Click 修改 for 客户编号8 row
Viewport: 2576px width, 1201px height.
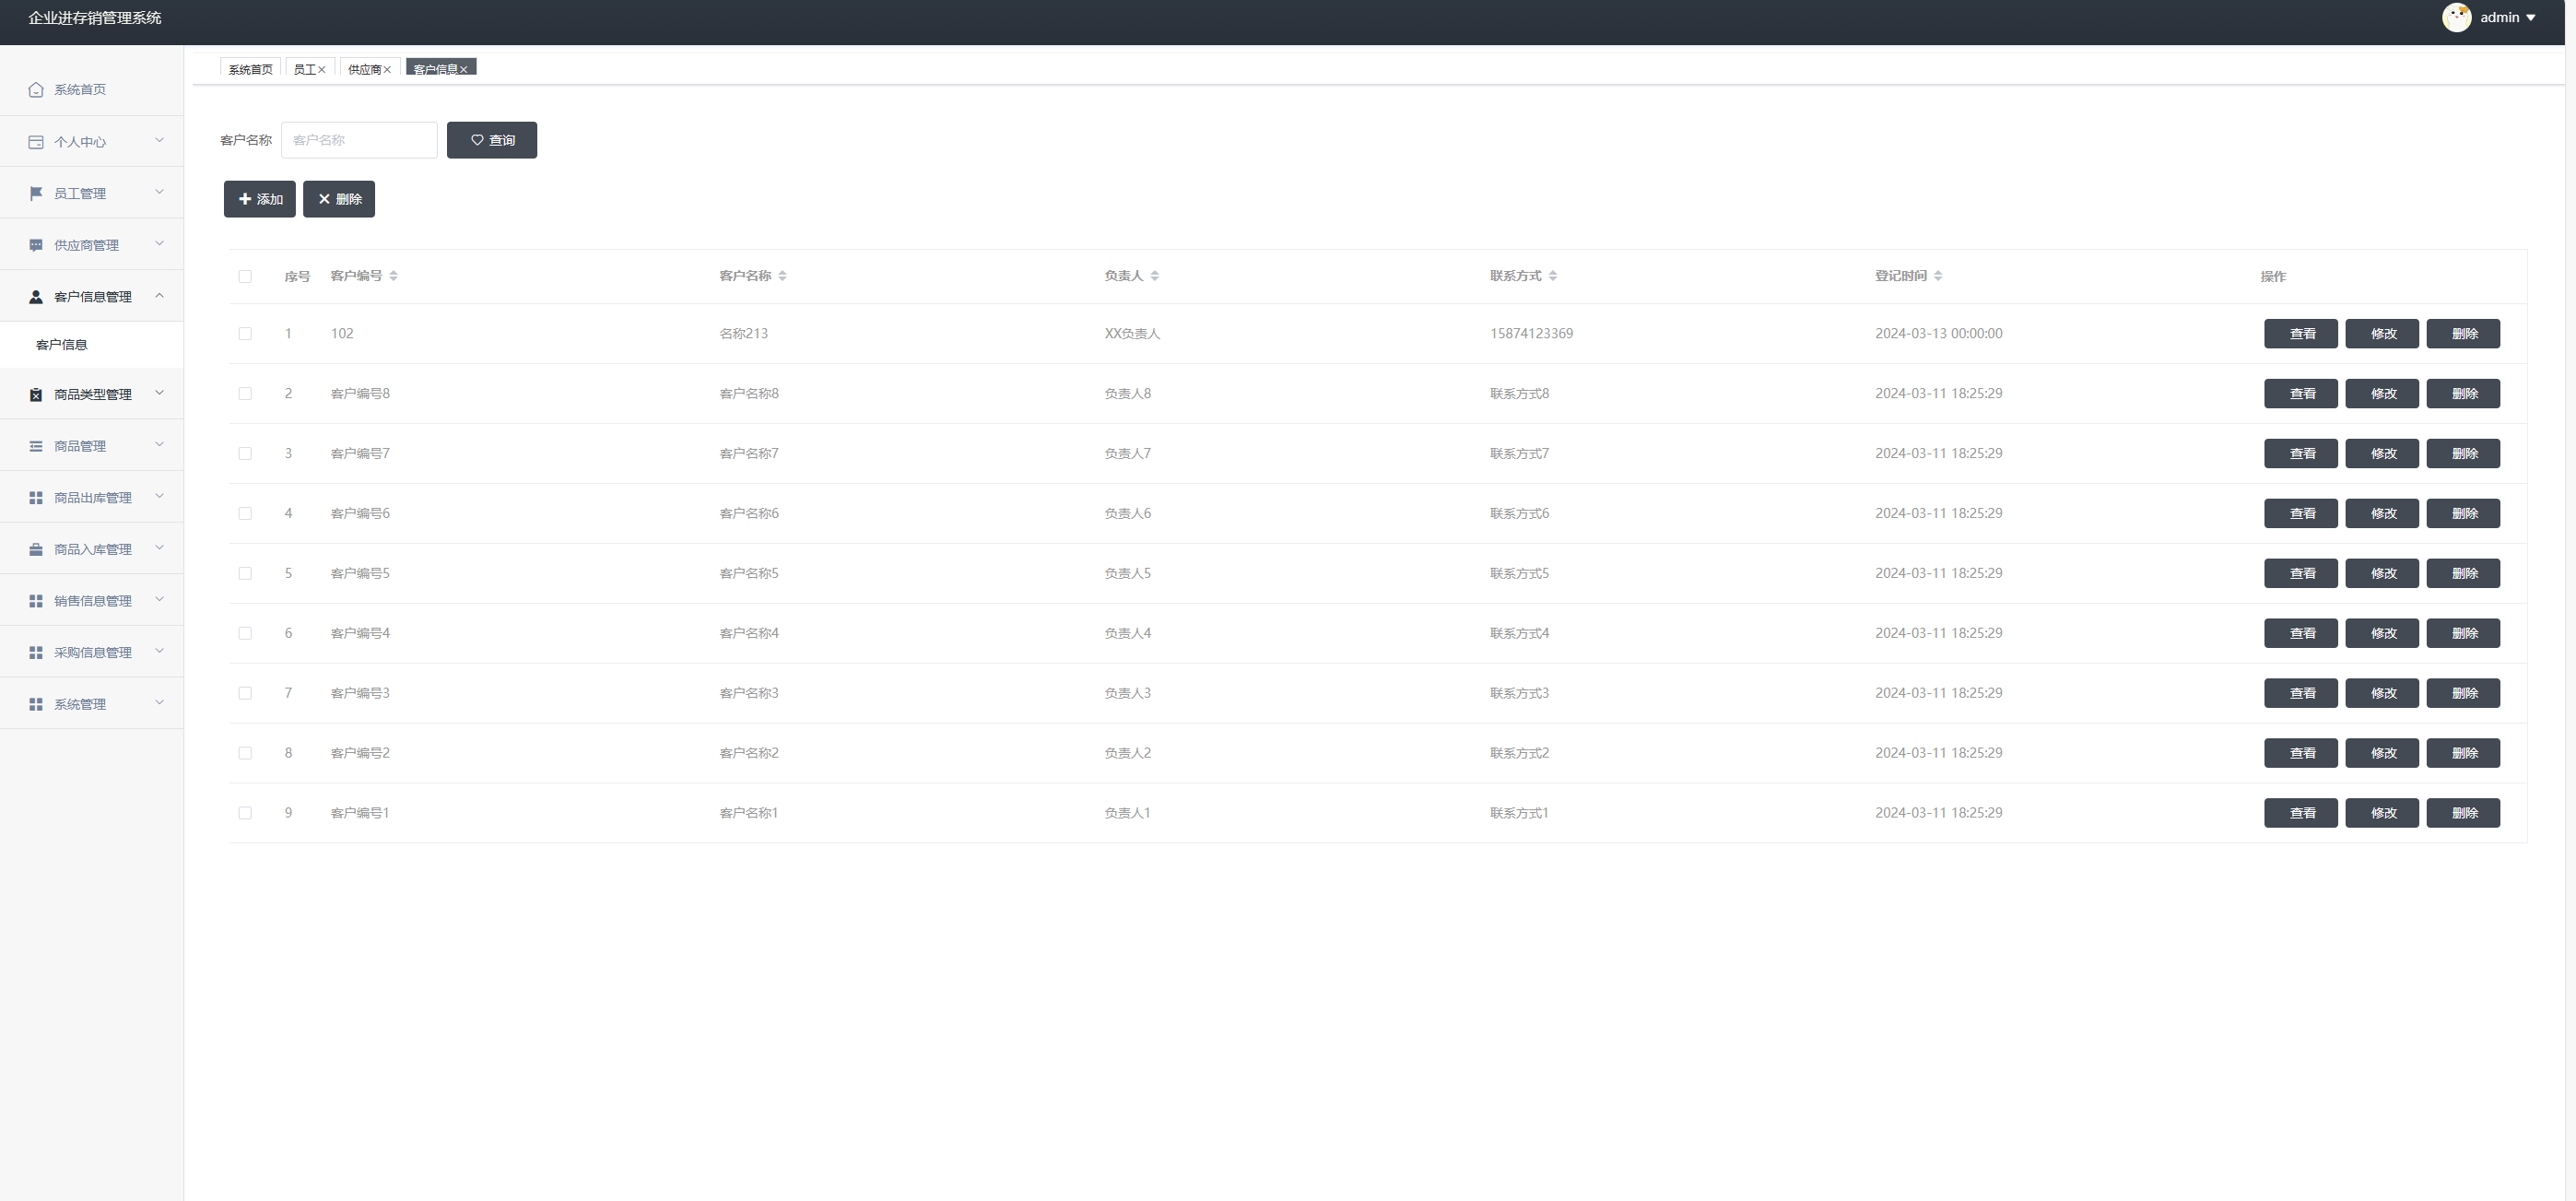pyautogui.click(x=2382, y=394)
